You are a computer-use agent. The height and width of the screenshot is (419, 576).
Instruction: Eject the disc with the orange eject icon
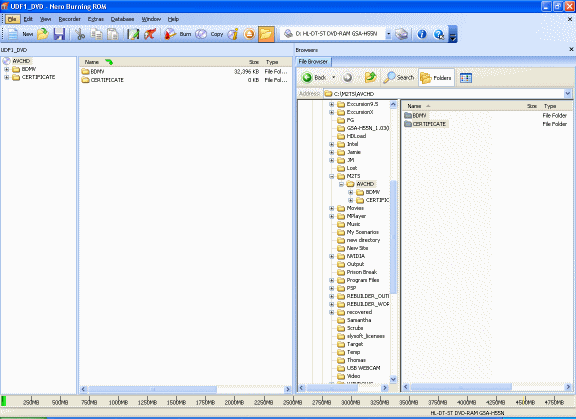tap(249, 34)
